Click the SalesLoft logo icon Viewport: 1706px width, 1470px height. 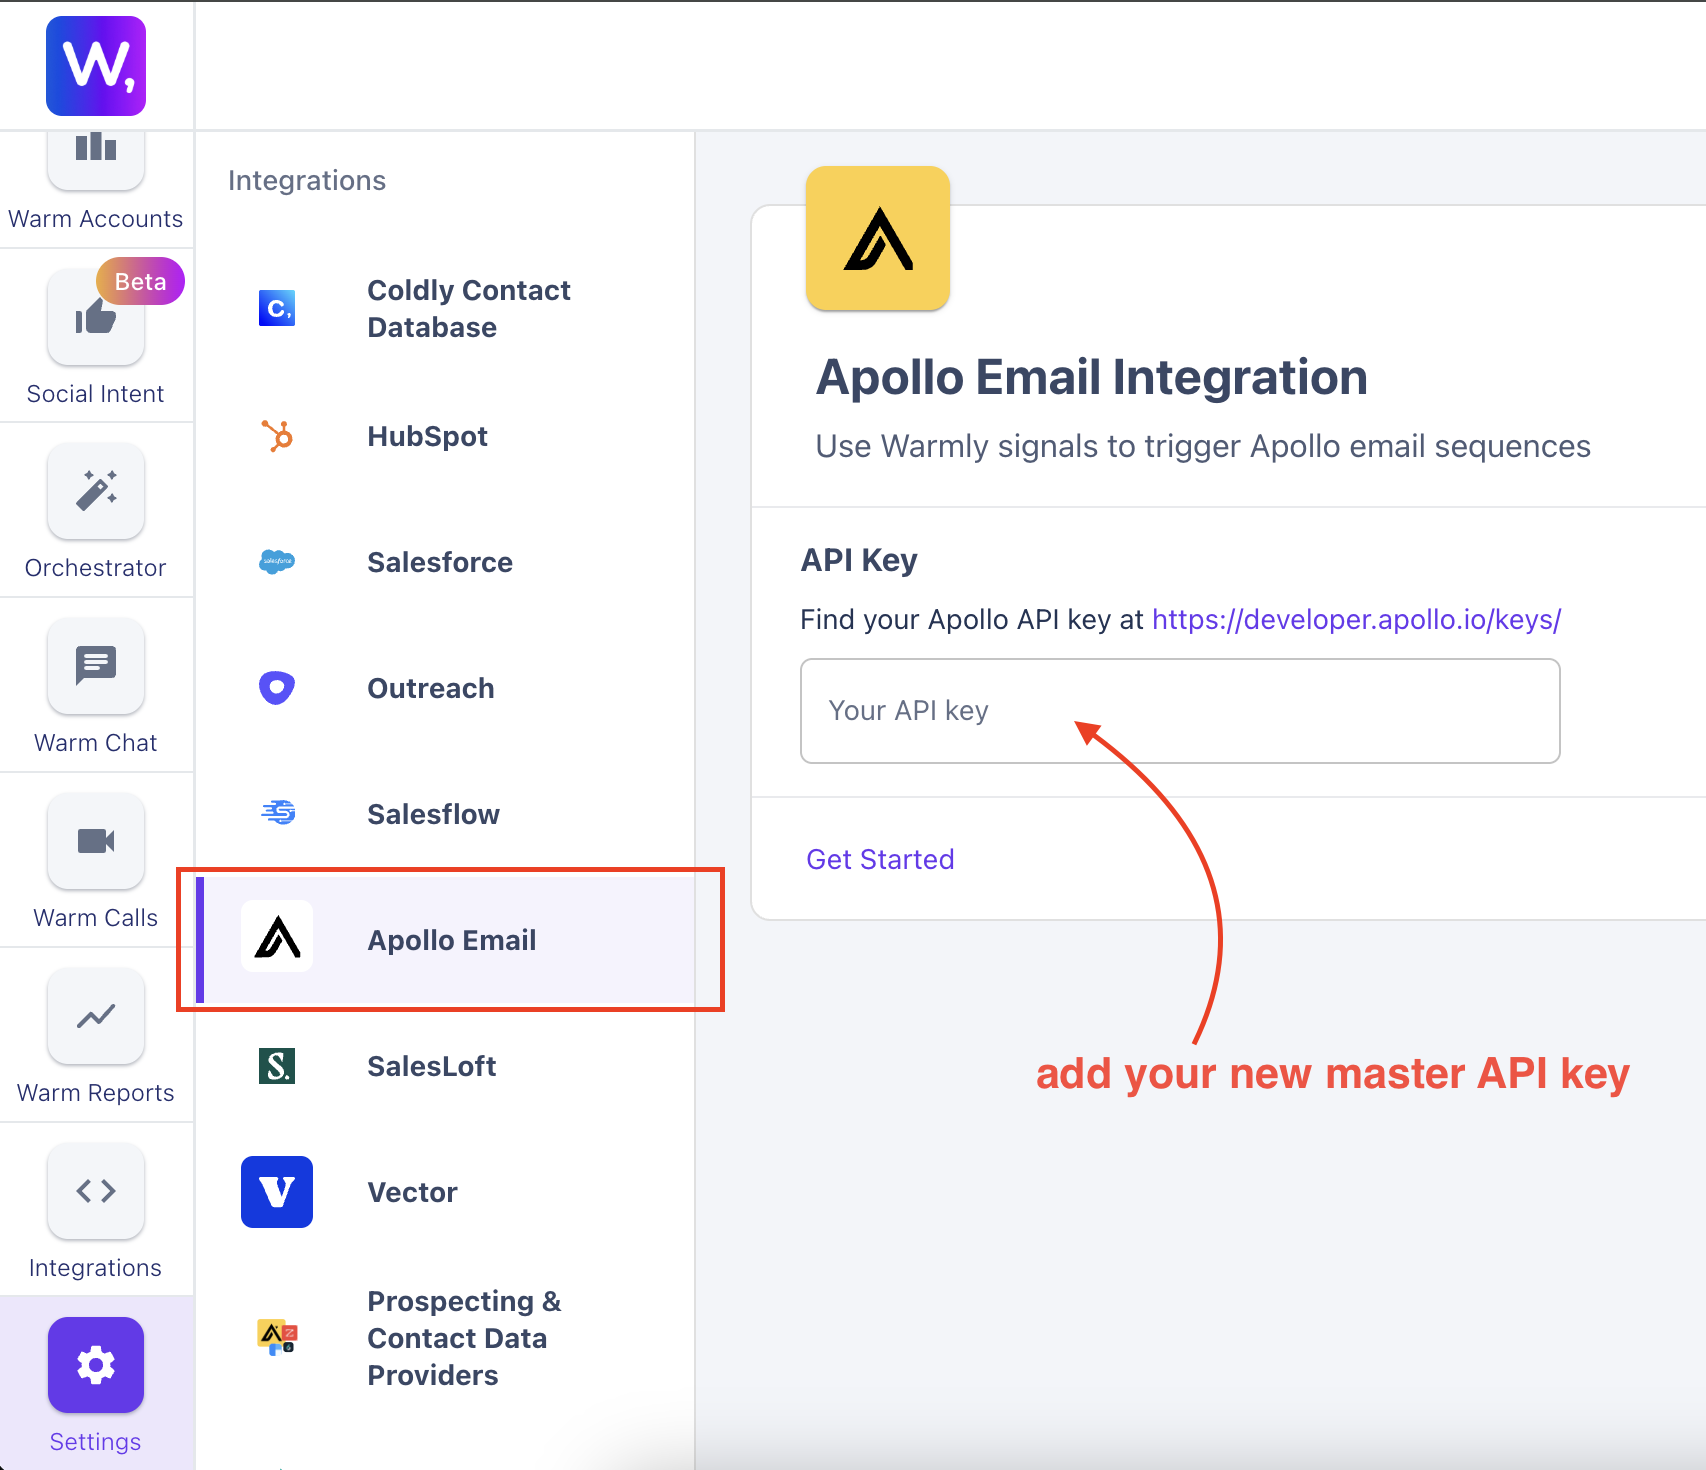(x=277, y=1066)
